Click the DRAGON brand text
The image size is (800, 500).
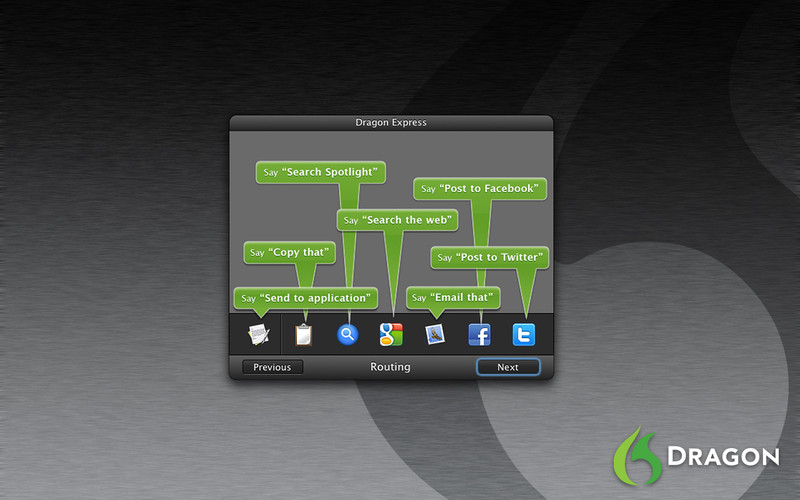[x=723, y=456]
